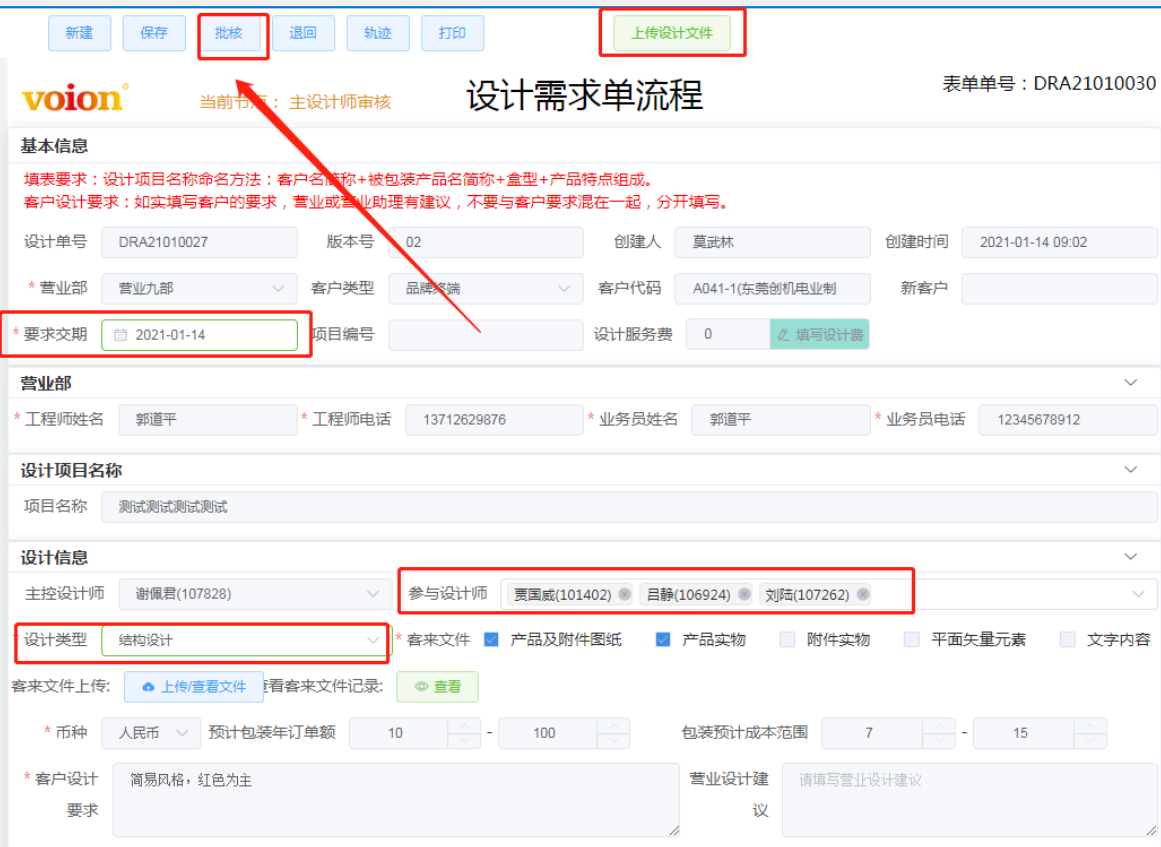Click the 业务员姓名 field 郭道平
This screenshot has width=1161, height=847.
(x=780, y=420)
